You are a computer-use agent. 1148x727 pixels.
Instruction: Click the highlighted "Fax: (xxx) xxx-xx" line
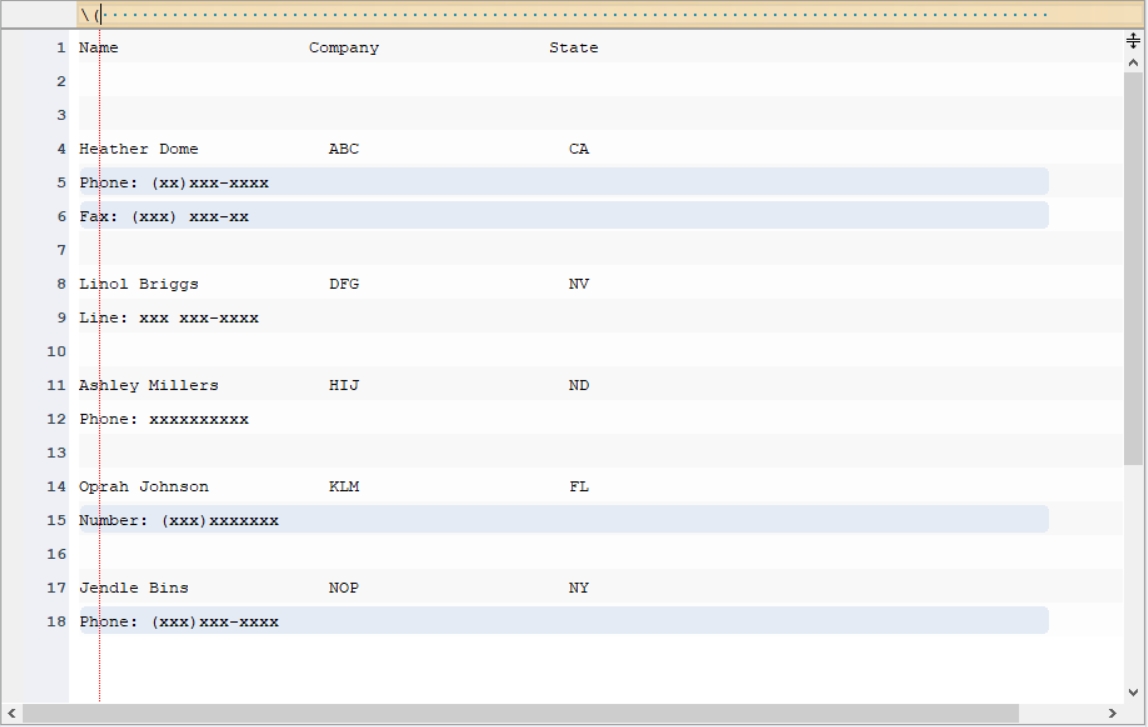pos(564,216)
